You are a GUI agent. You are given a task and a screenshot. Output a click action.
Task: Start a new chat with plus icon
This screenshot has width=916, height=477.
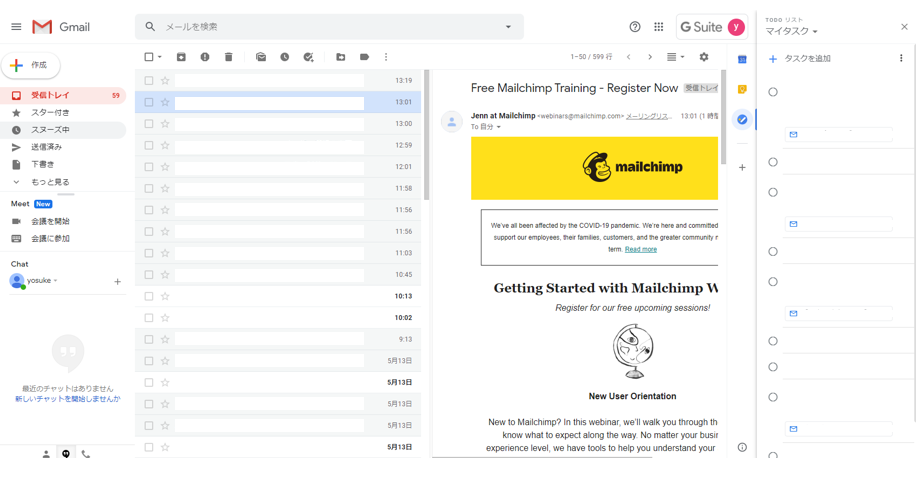(117, 281)
